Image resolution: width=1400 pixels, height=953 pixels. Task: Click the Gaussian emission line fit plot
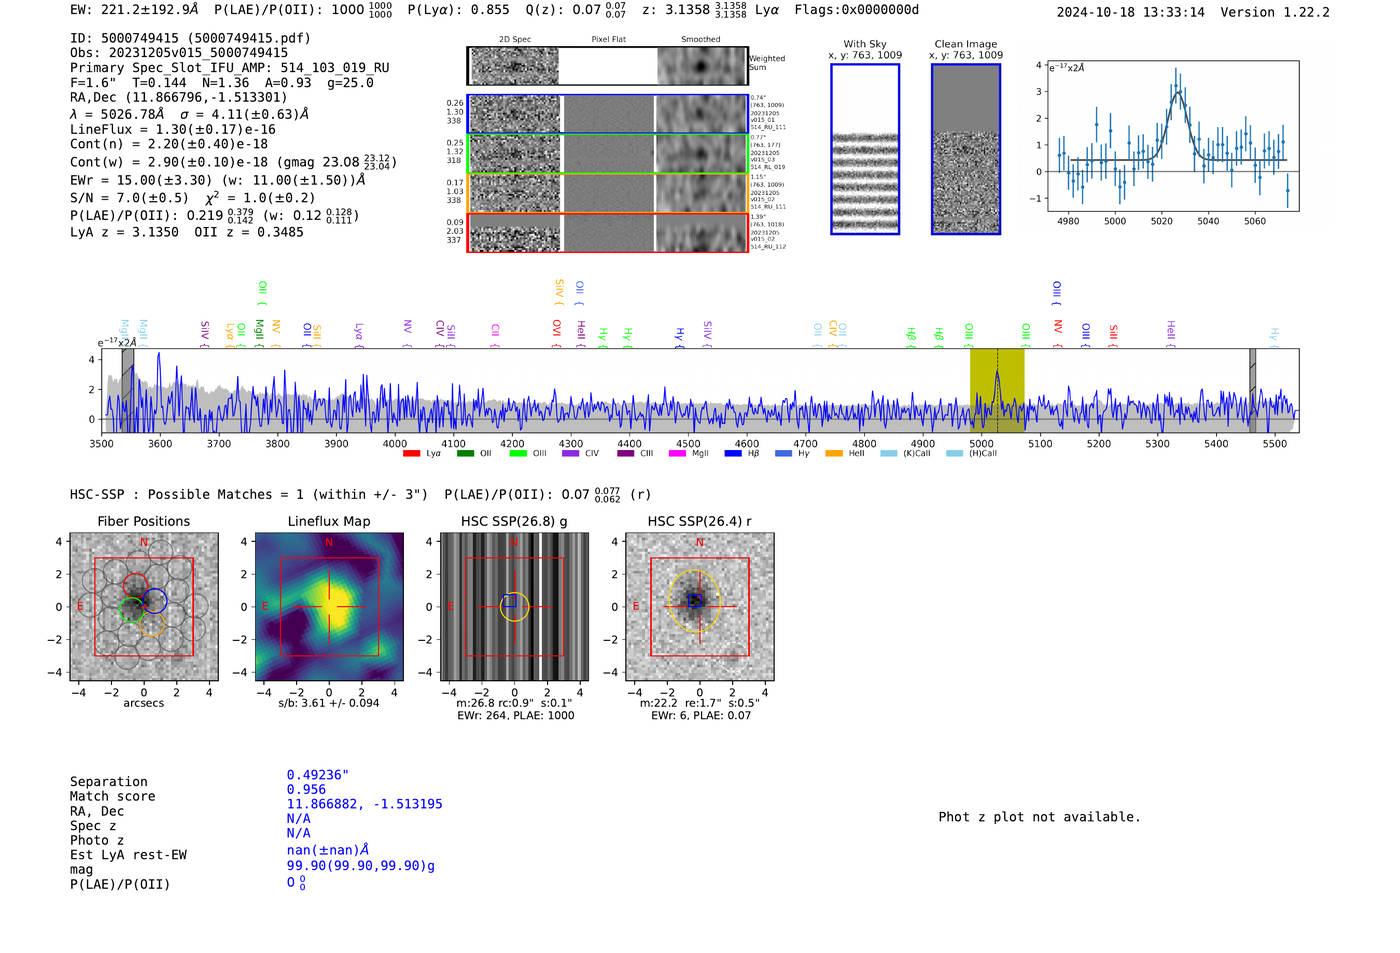(x=1174, y=135)
